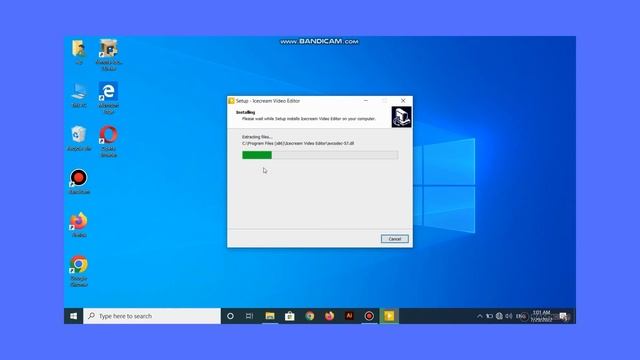This screenshot has width=640, height=360.
Task: Open Cortana from the taskbar
Action: (230, 316)
